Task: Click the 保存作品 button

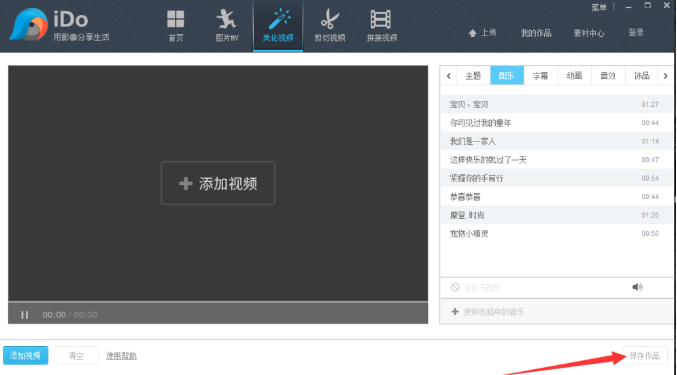Action: coord(645,356)
